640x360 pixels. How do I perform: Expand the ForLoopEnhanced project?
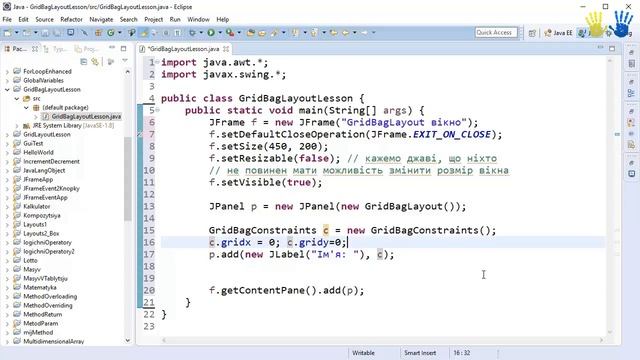tap(7, 71)
